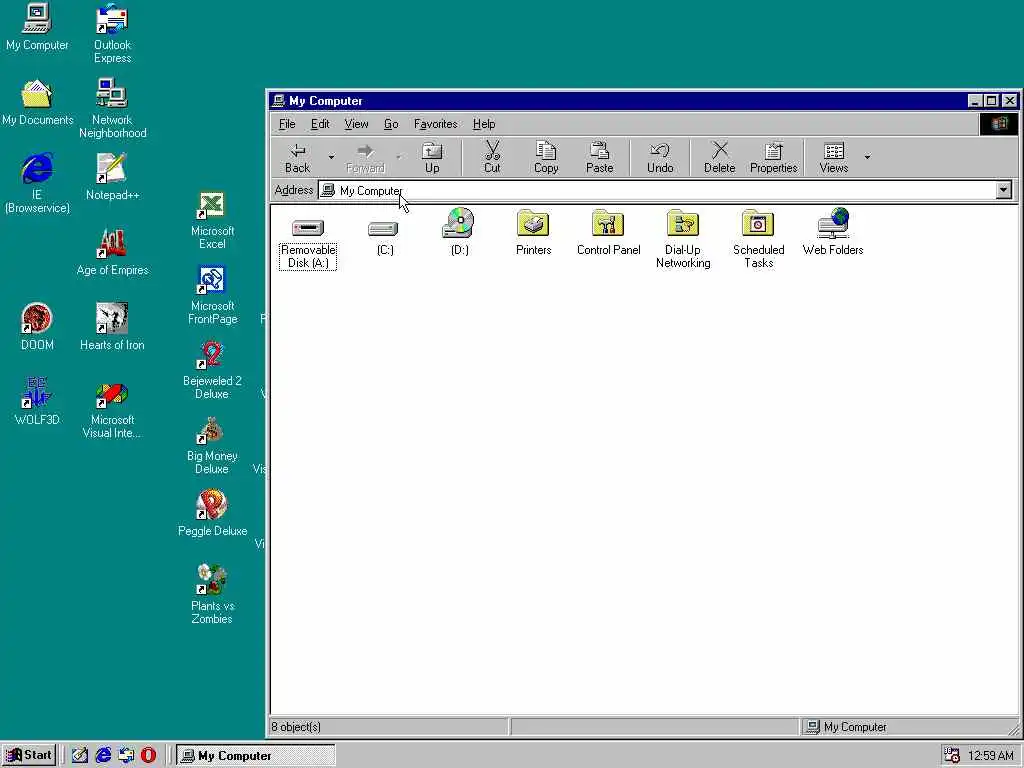Select Plants vs Zombies desktop shortcut
Image resolution: width=1024 pixels, height=768 pixels.
[212, 596]
